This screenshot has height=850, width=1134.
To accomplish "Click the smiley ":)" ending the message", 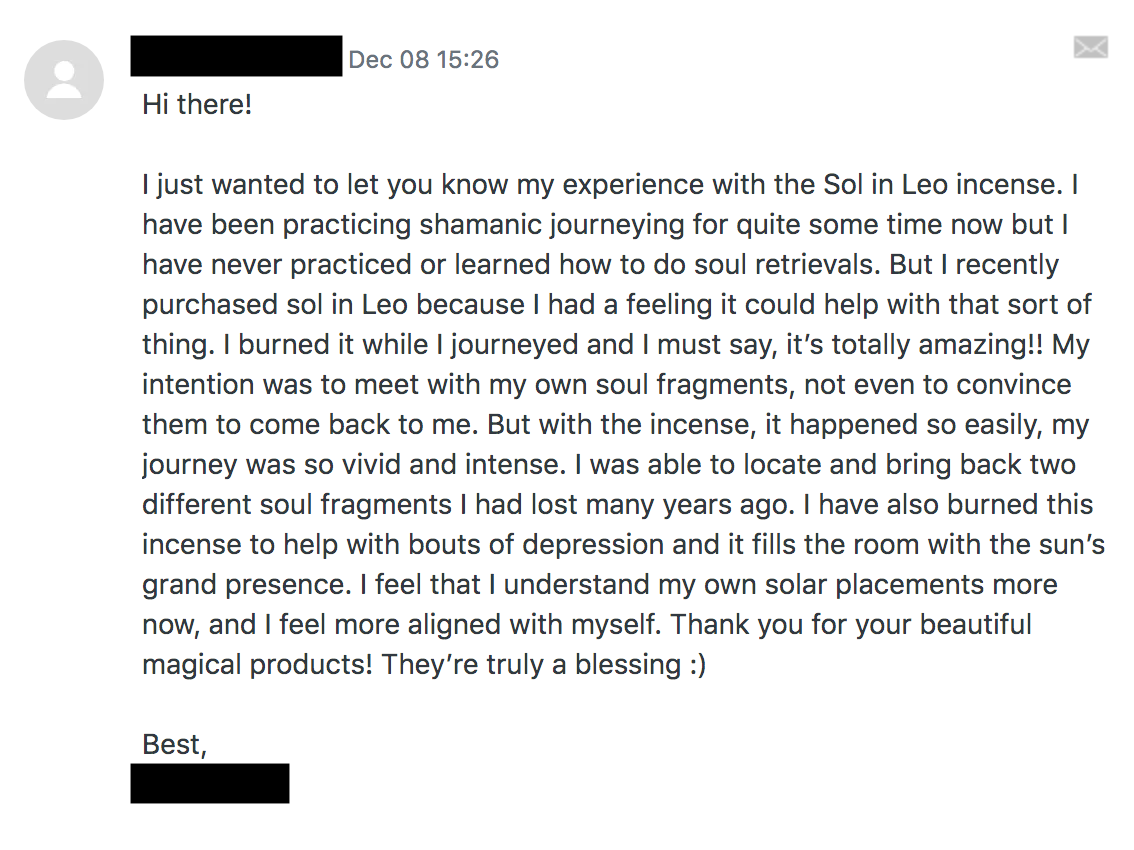I will click(x=697, y=664).
